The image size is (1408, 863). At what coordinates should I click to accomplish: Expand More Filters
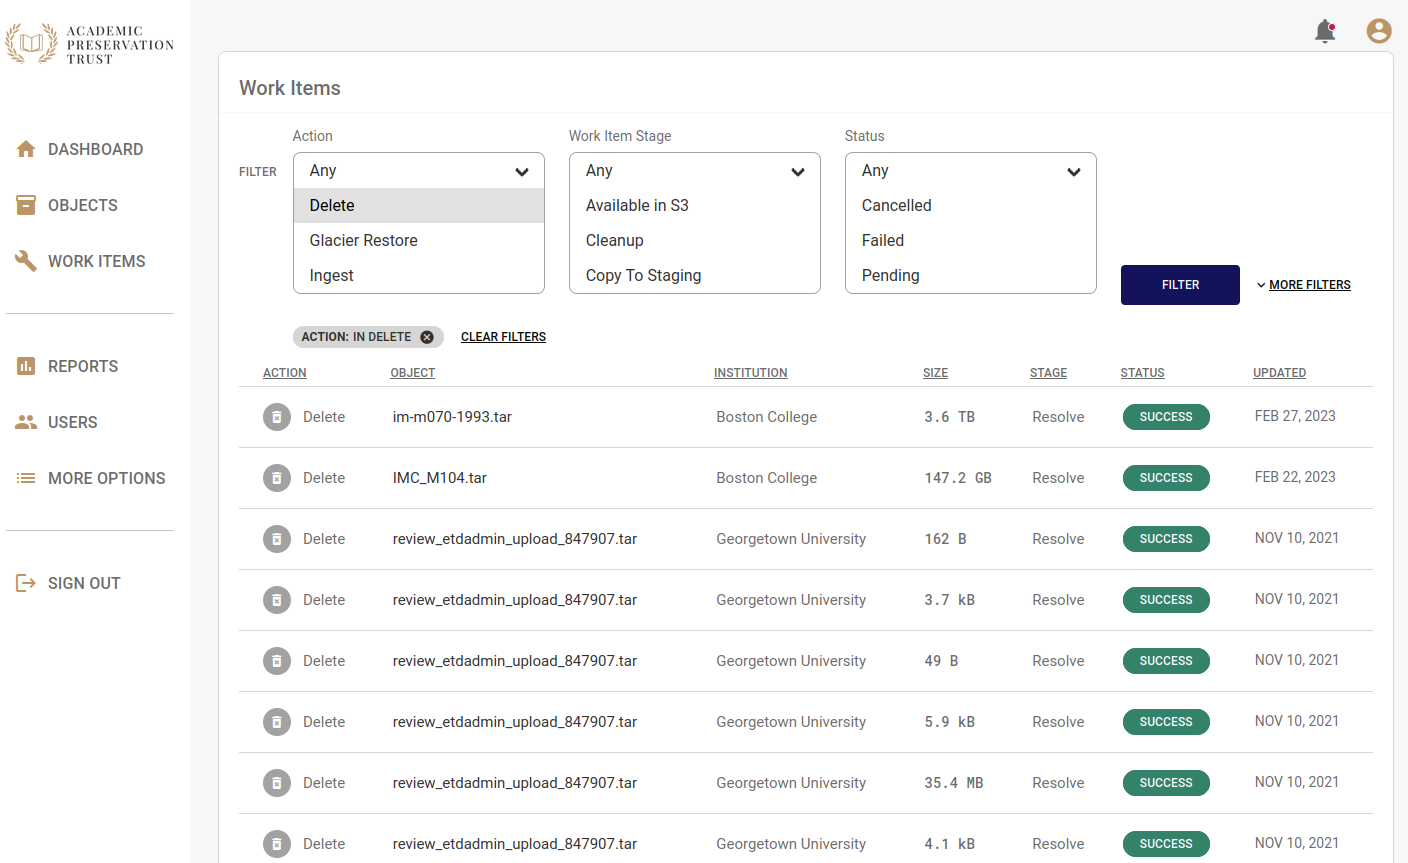[x=1303, y=285]
